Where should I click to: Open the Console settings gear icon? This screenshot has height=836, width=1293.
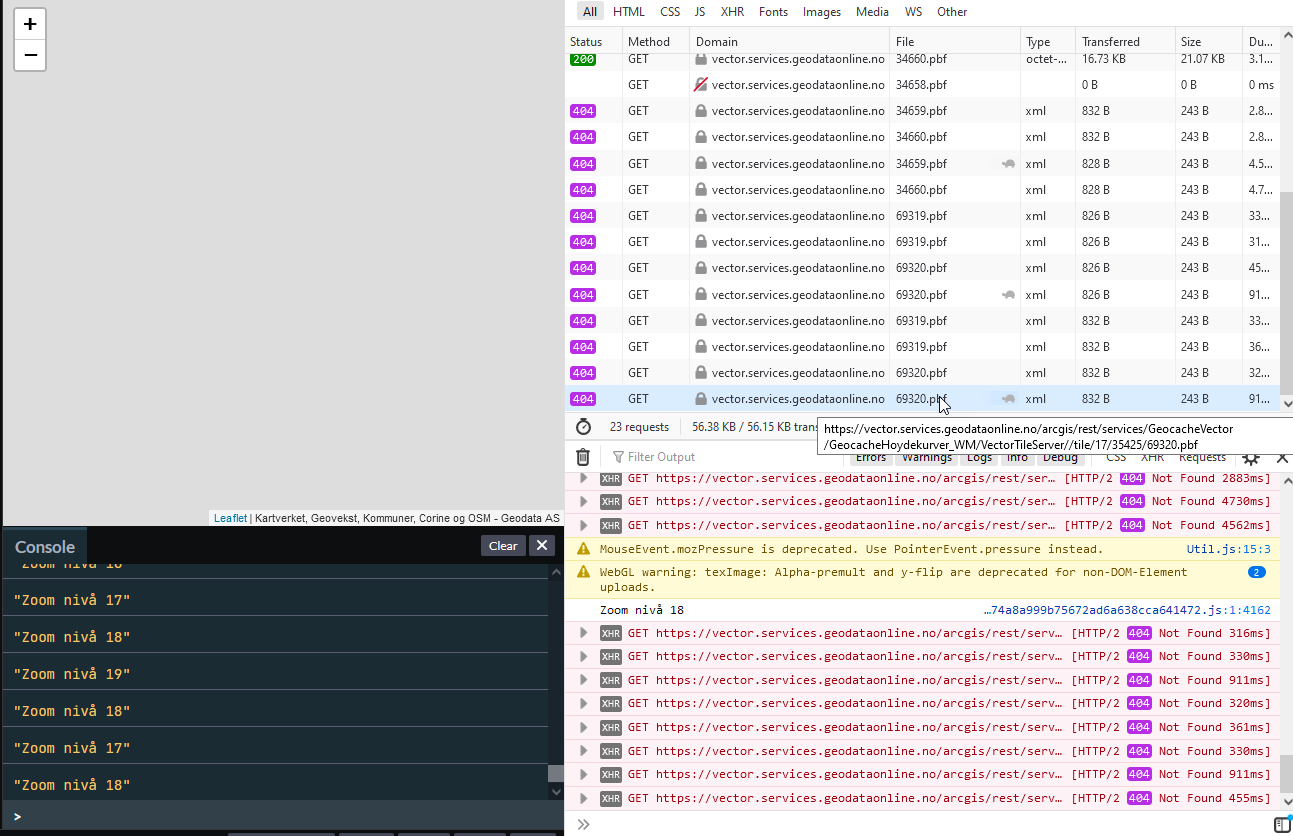coord(1250,457)
